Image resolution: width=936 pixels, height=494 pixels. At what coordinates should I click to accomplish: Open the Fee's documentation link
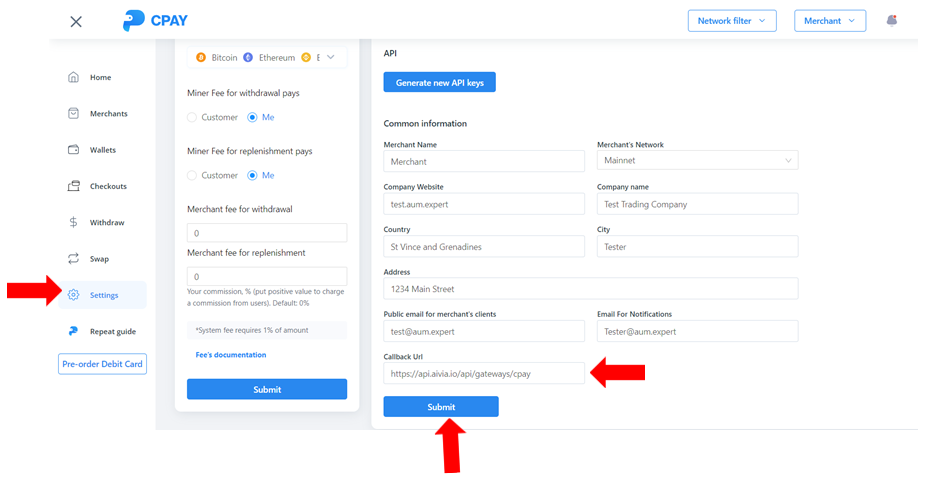[230, 355]
